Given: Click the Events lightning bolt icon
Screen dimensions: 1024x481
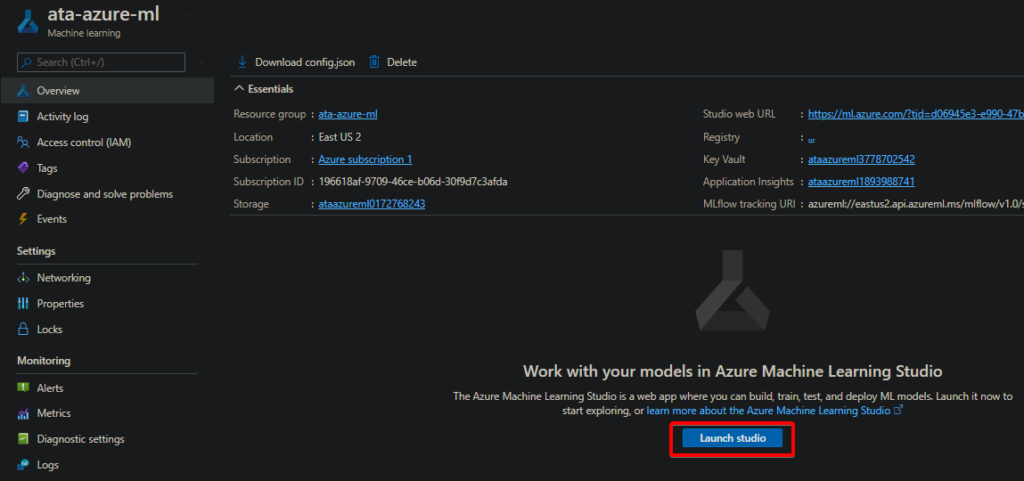Looking at the screenshot, I should coord(24,219).
